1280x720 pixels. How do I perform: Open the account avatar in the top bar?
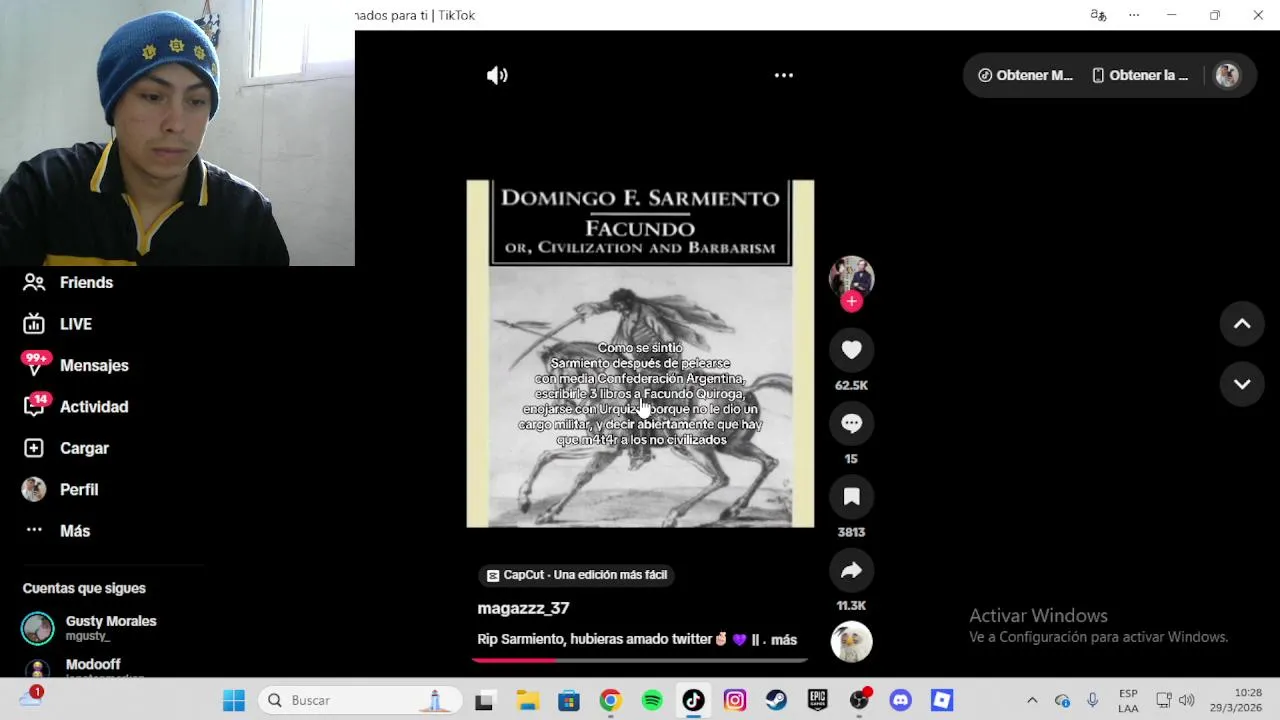coord(1227,75)
